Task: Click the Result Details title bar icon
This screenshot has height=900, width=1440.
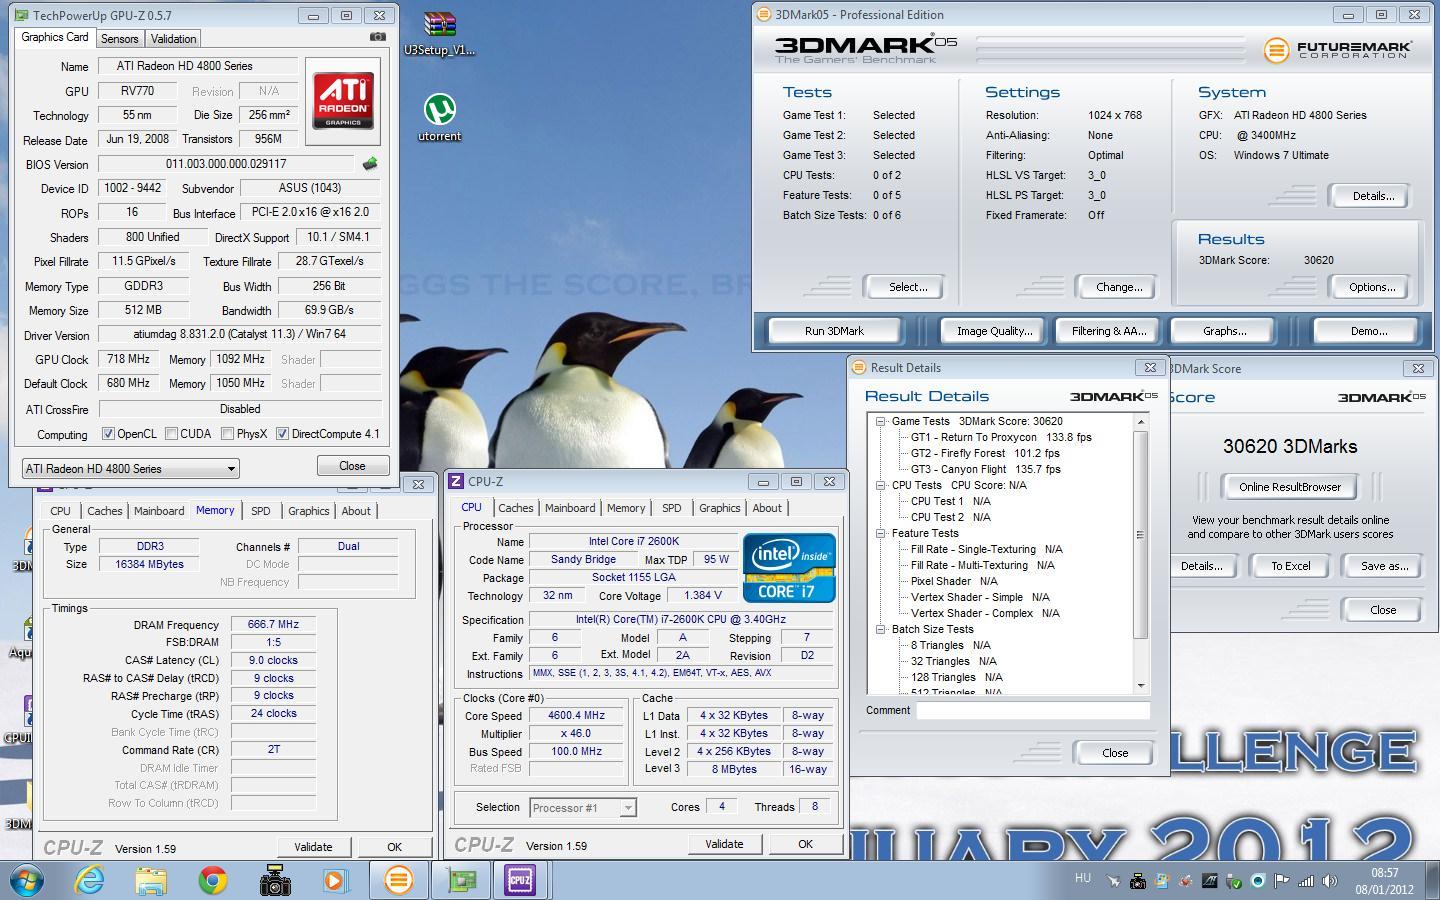Action: point(859,367)
